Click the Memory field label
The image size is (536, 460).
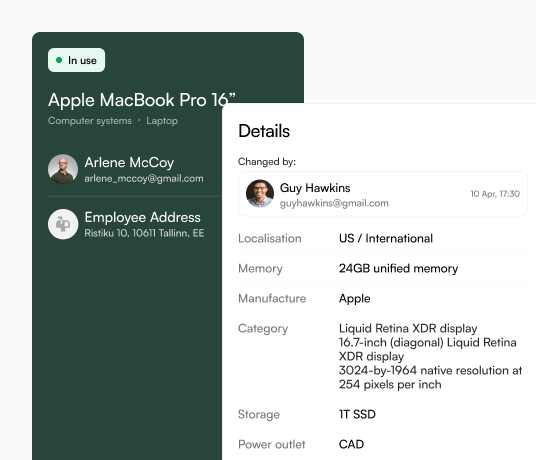coord(260,269)
